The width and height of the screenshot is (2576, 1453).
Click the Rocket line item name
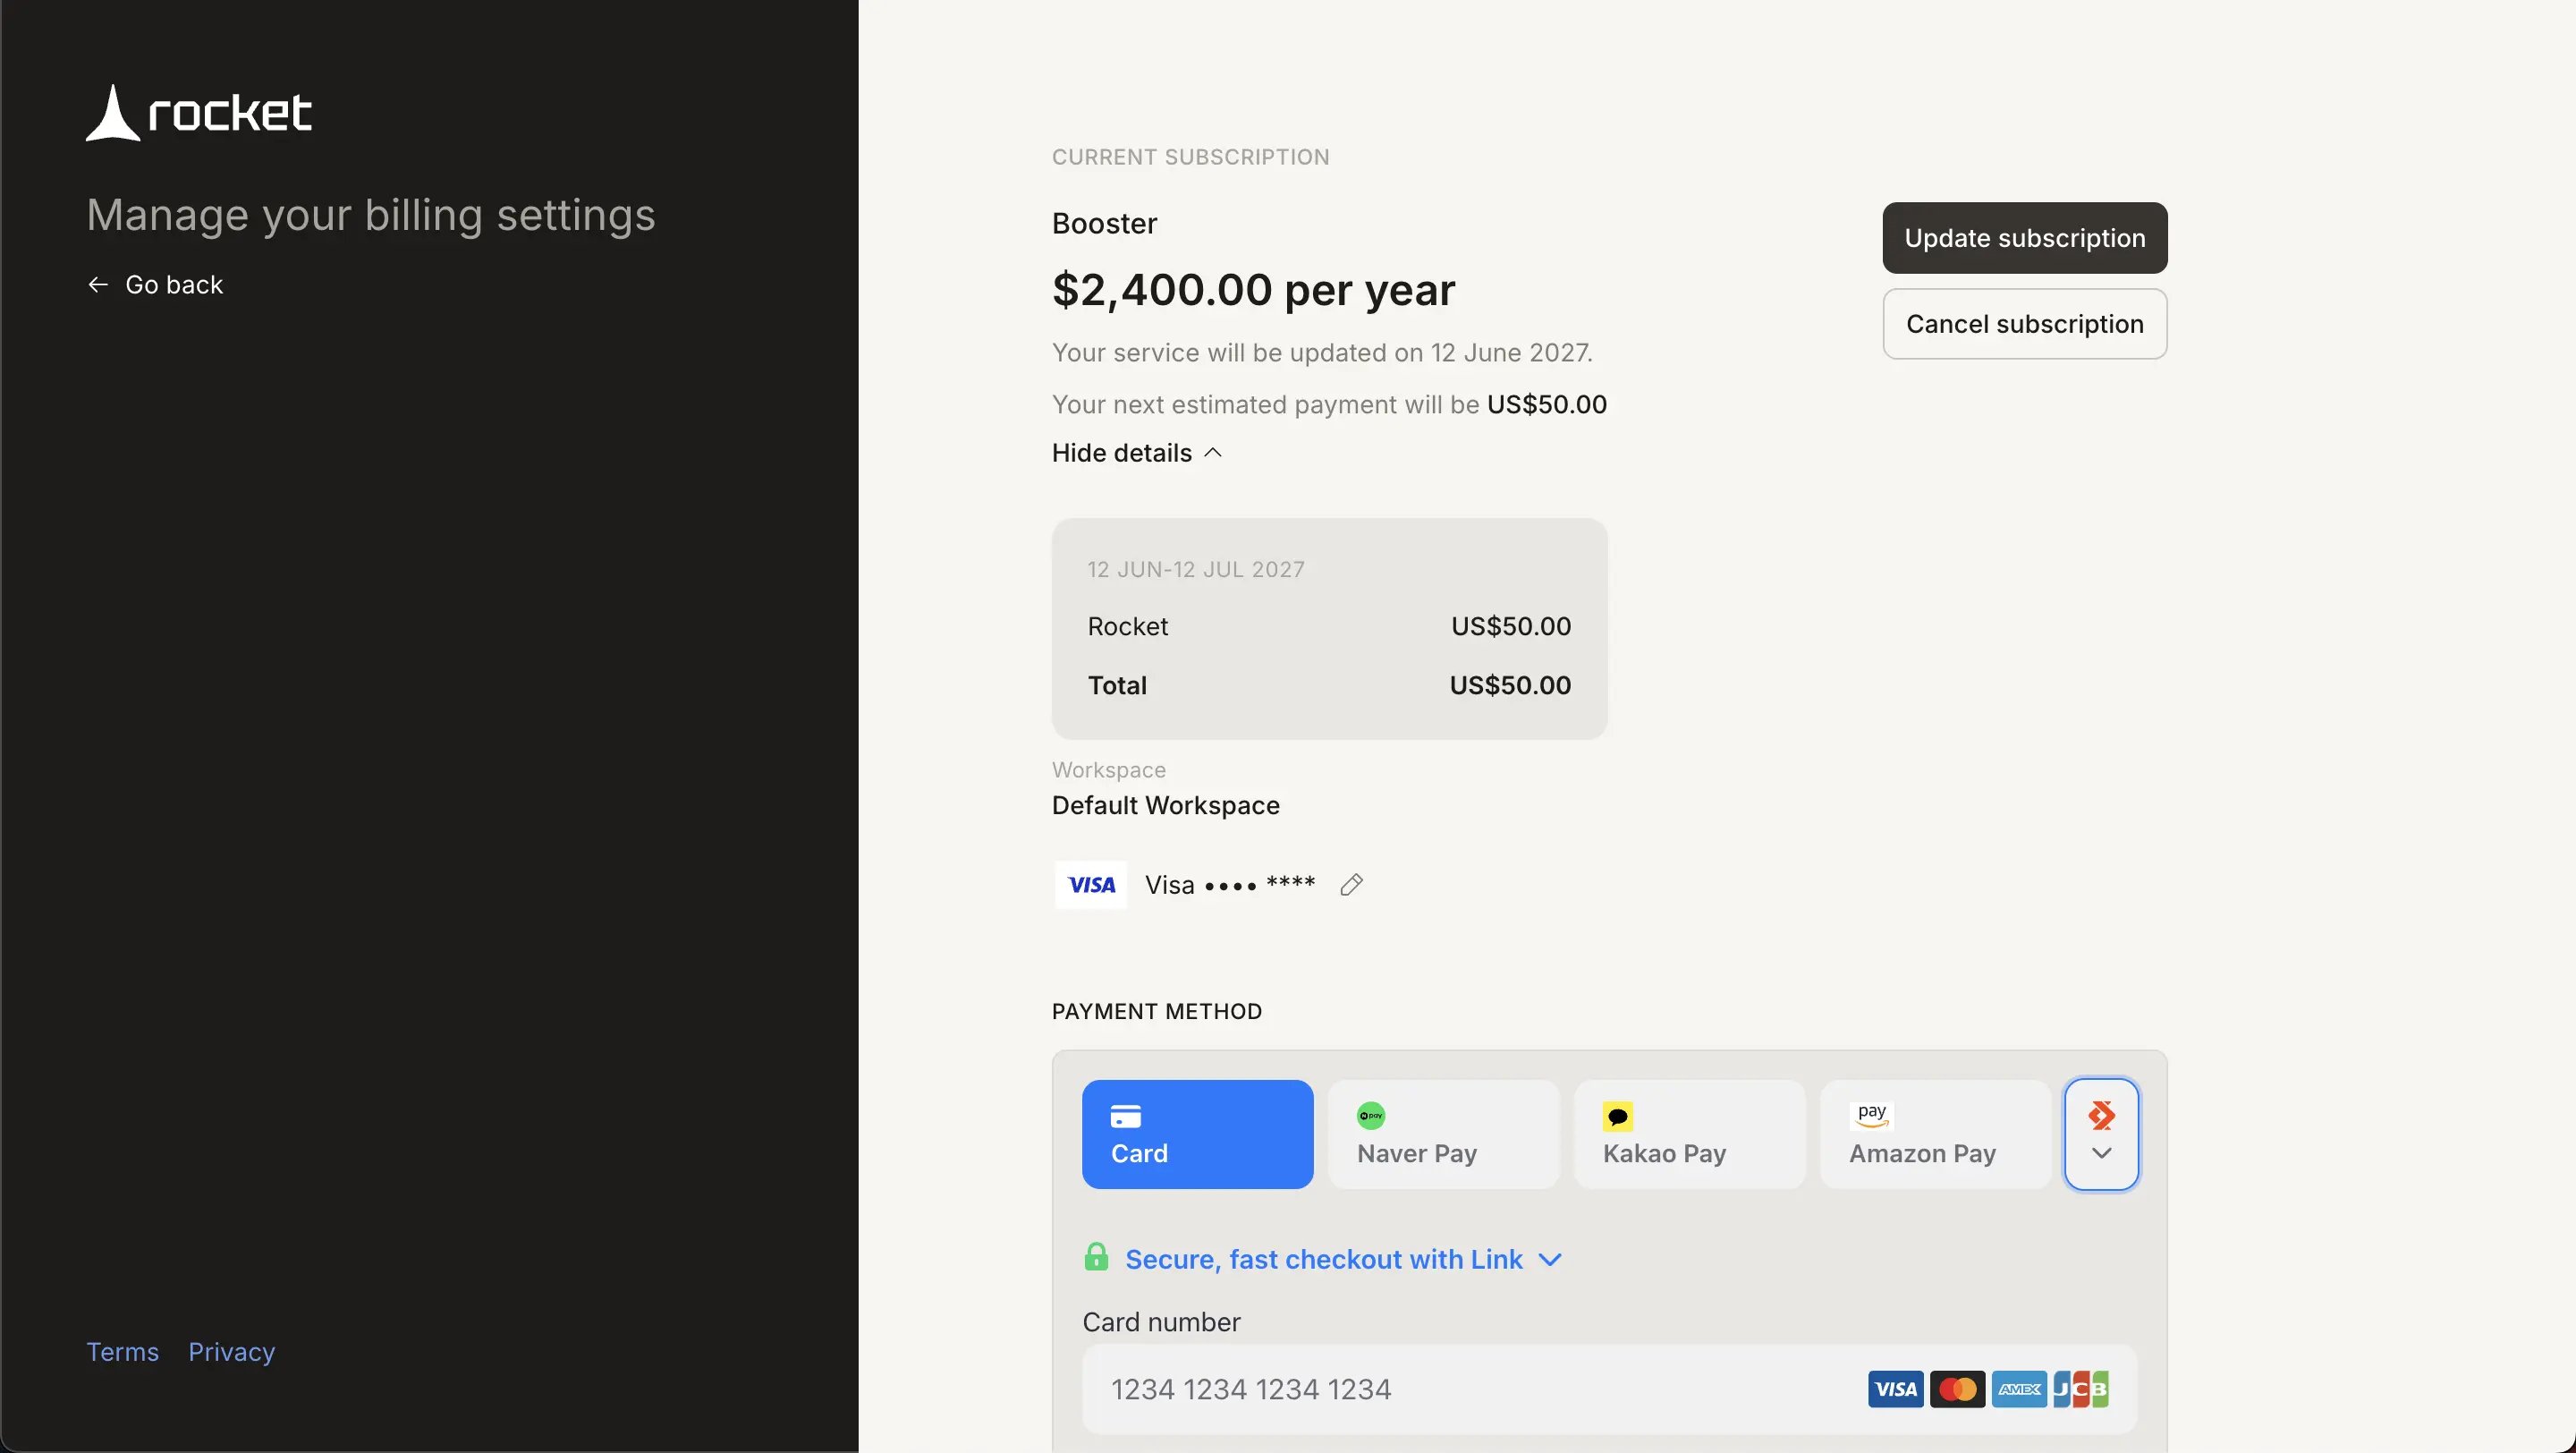click(x=1128, y=626)
